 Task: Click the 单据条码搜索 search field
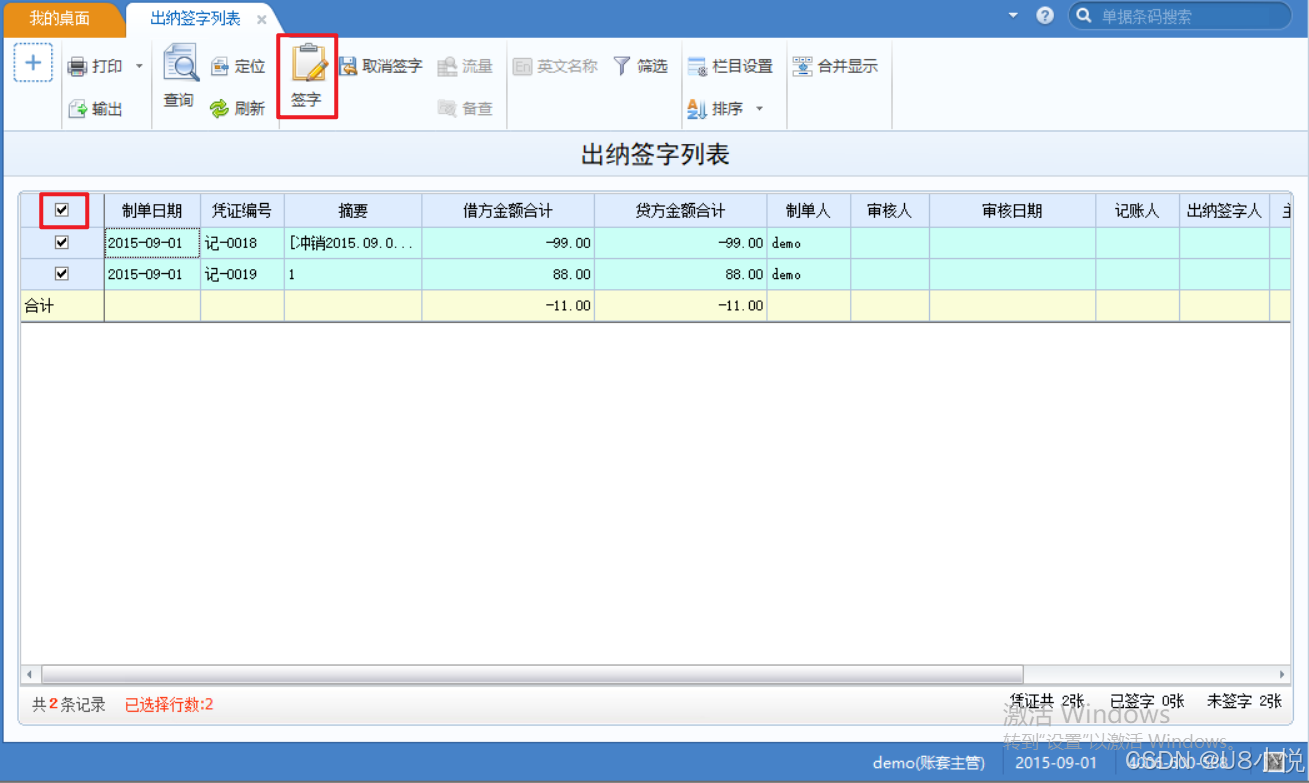1180,16
